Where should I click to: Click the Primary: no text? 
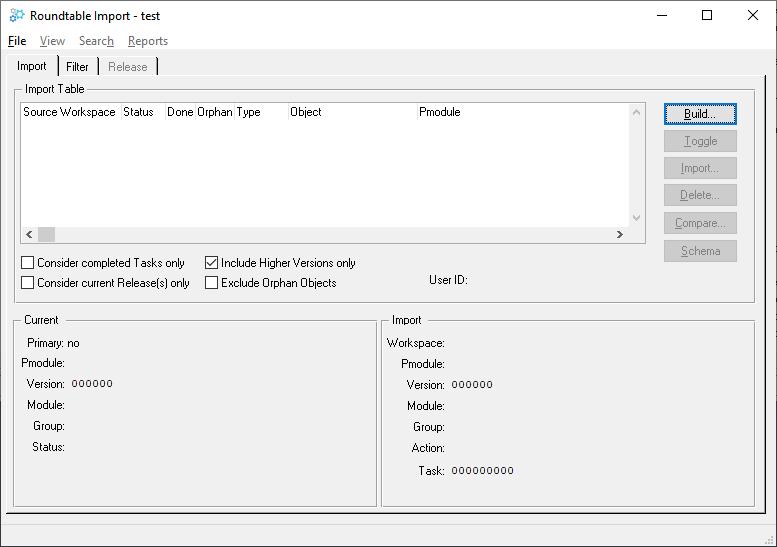click(x=53, y=343)
